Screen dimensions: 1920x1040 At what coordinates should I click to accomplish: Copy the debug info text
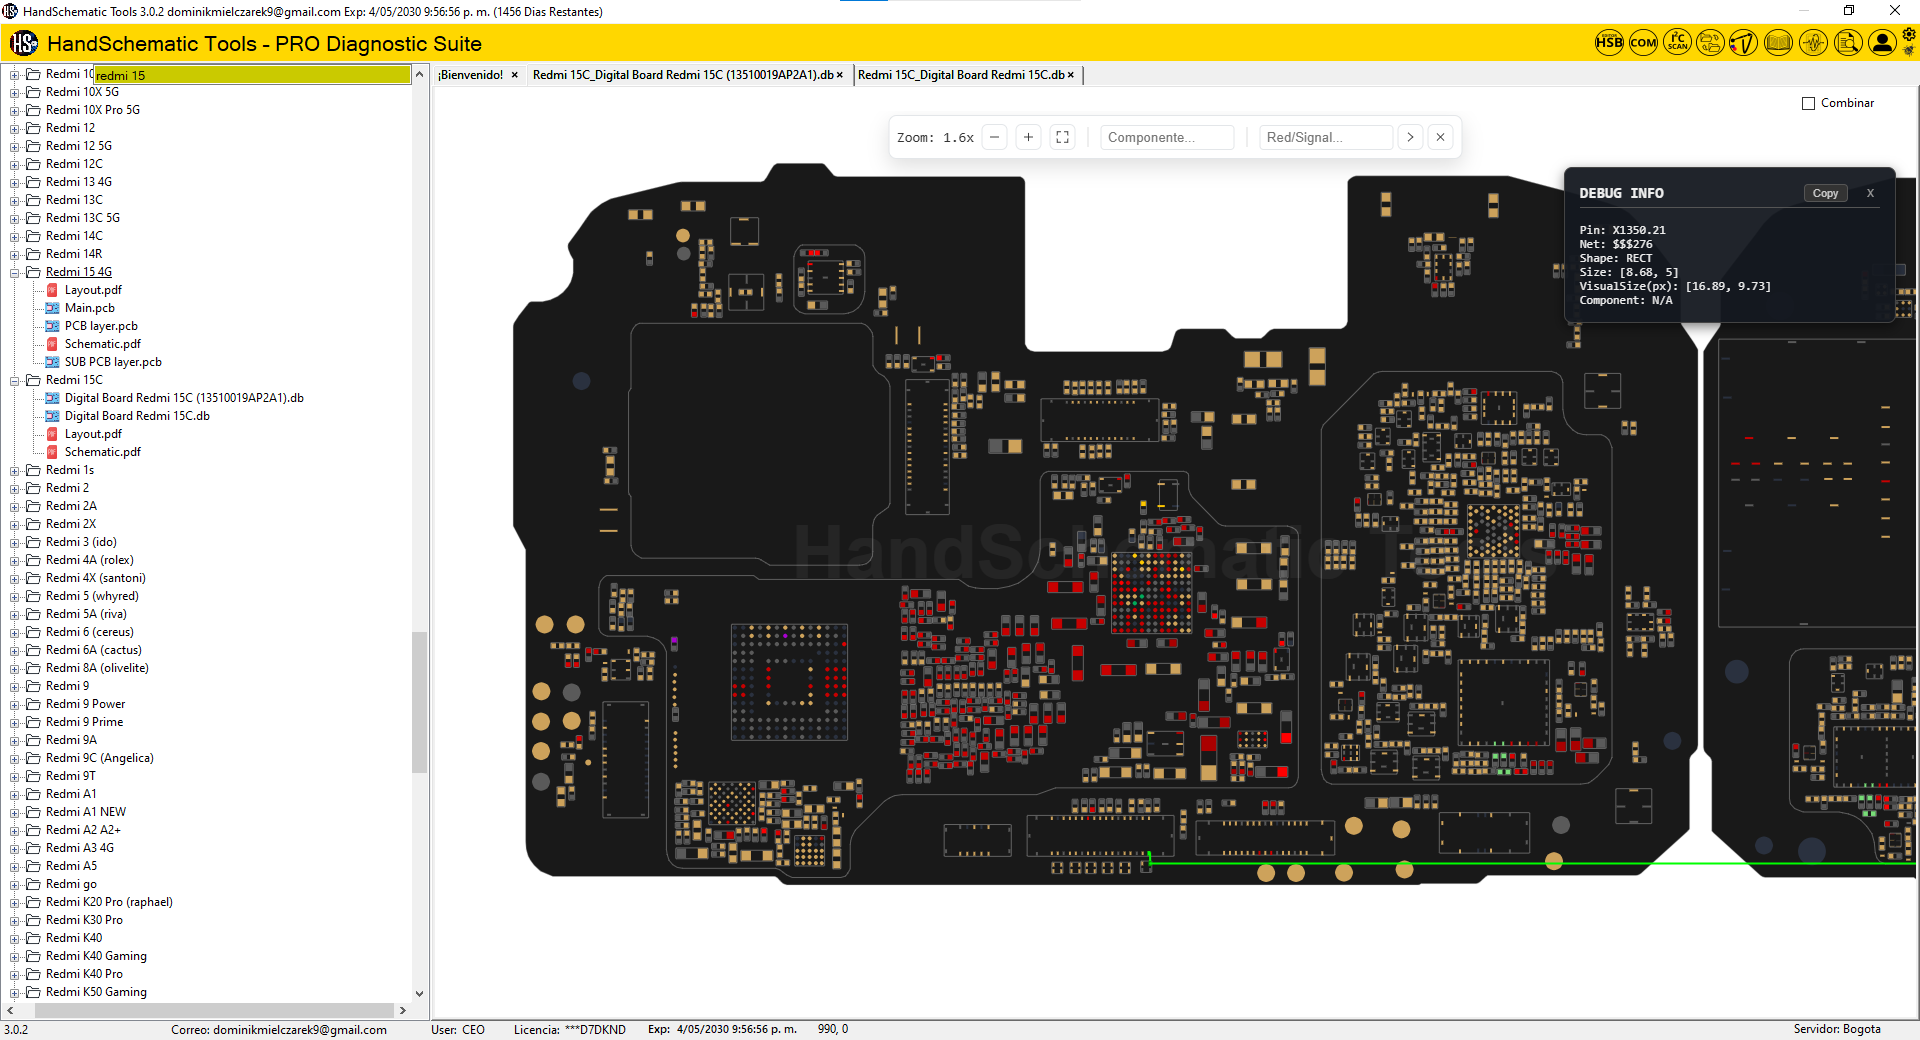point(1825,193)
